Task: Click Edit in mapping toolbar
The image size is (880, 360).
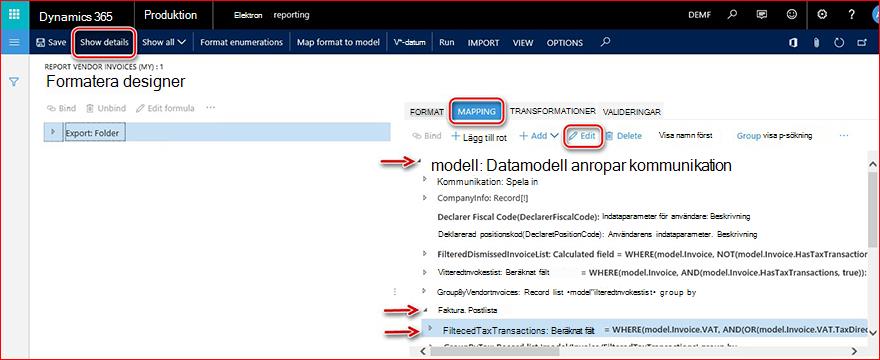Action: click(x=582, y=136)
